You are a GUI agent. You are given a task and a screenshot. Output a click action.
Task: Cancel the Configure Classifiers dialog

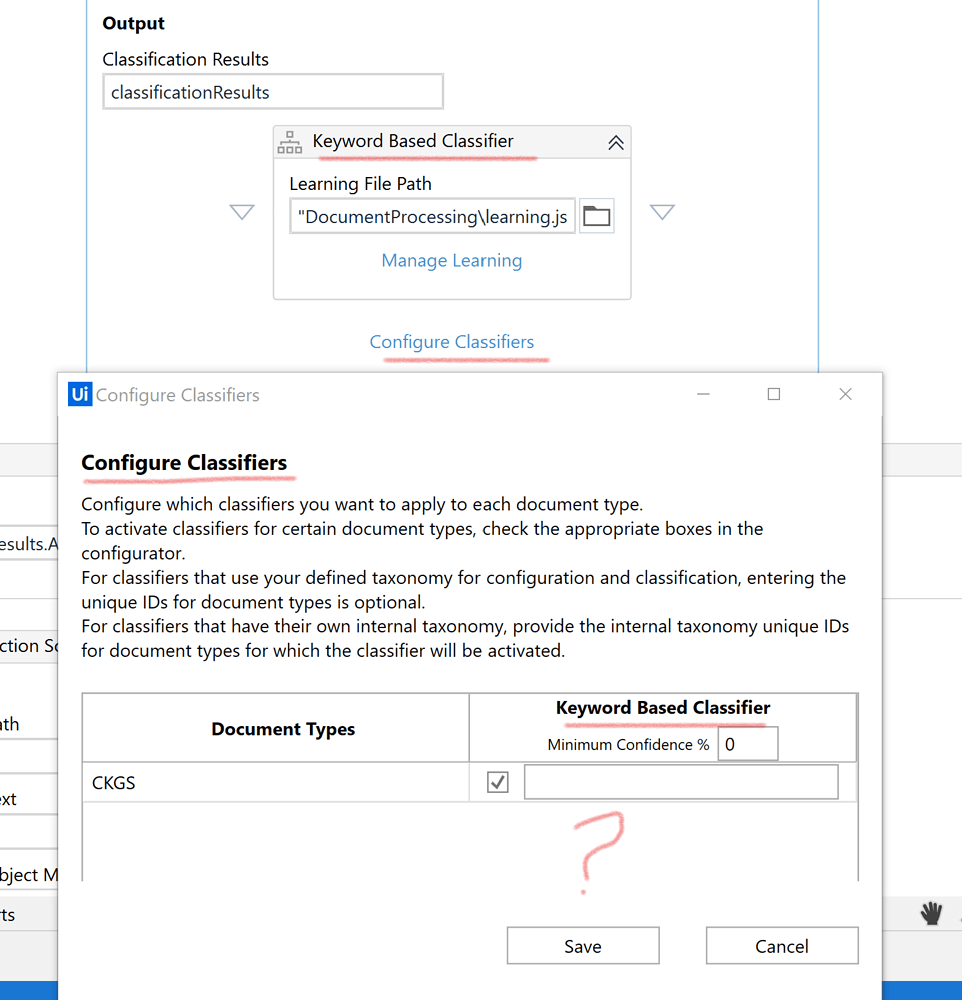pyautogui.click(x=782, y=945)
